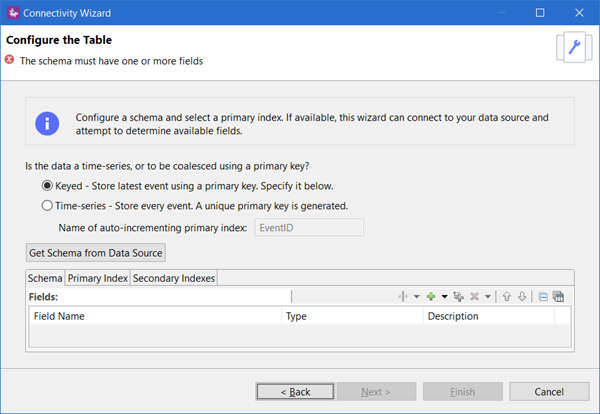600x414 pixels.
Task: Switch to the Secondary Indexes tab
Action: (174, 278)
